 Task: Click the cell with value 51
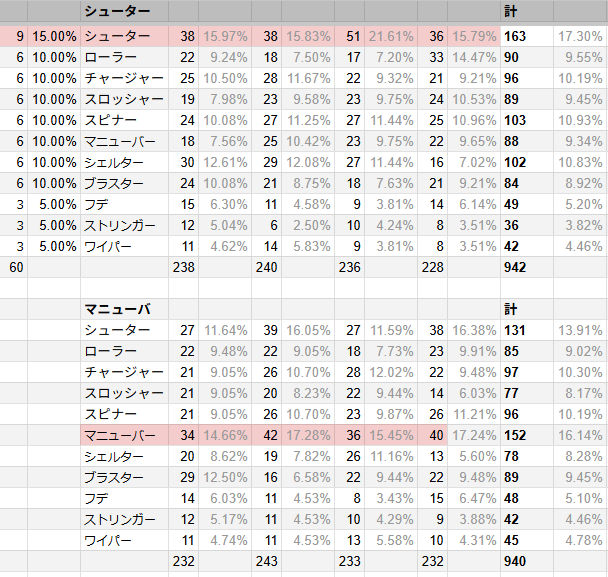point(349,36)
